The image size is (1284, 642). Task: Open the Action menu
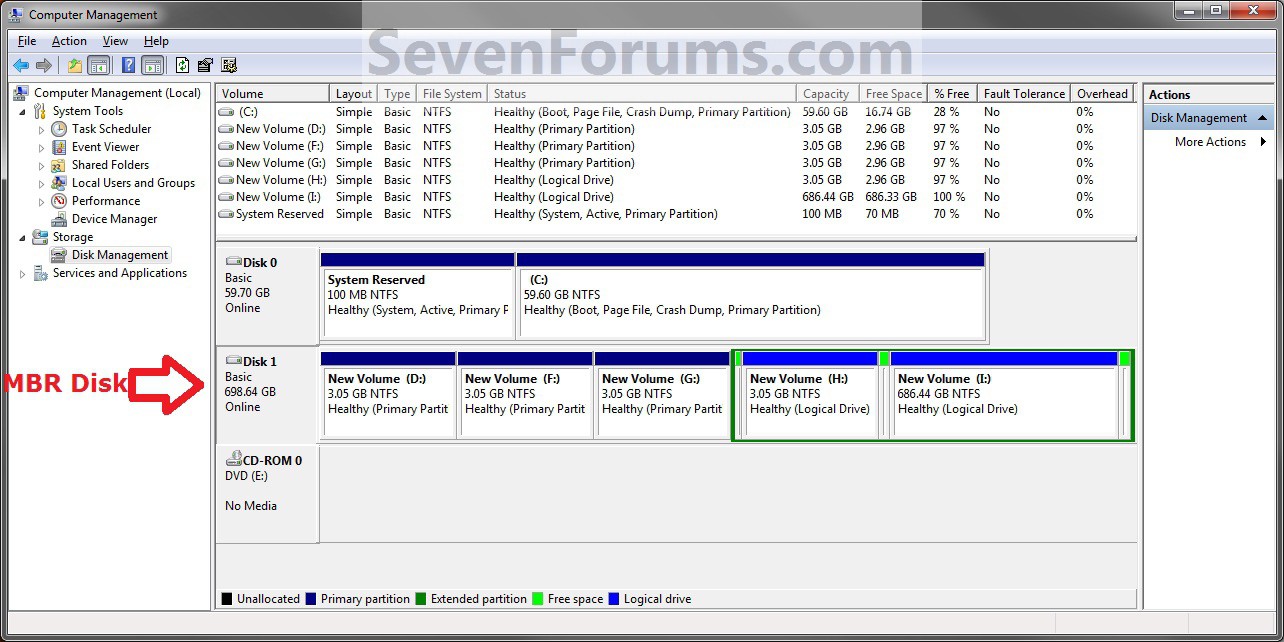pyautogui.click(x=68, y=40)
